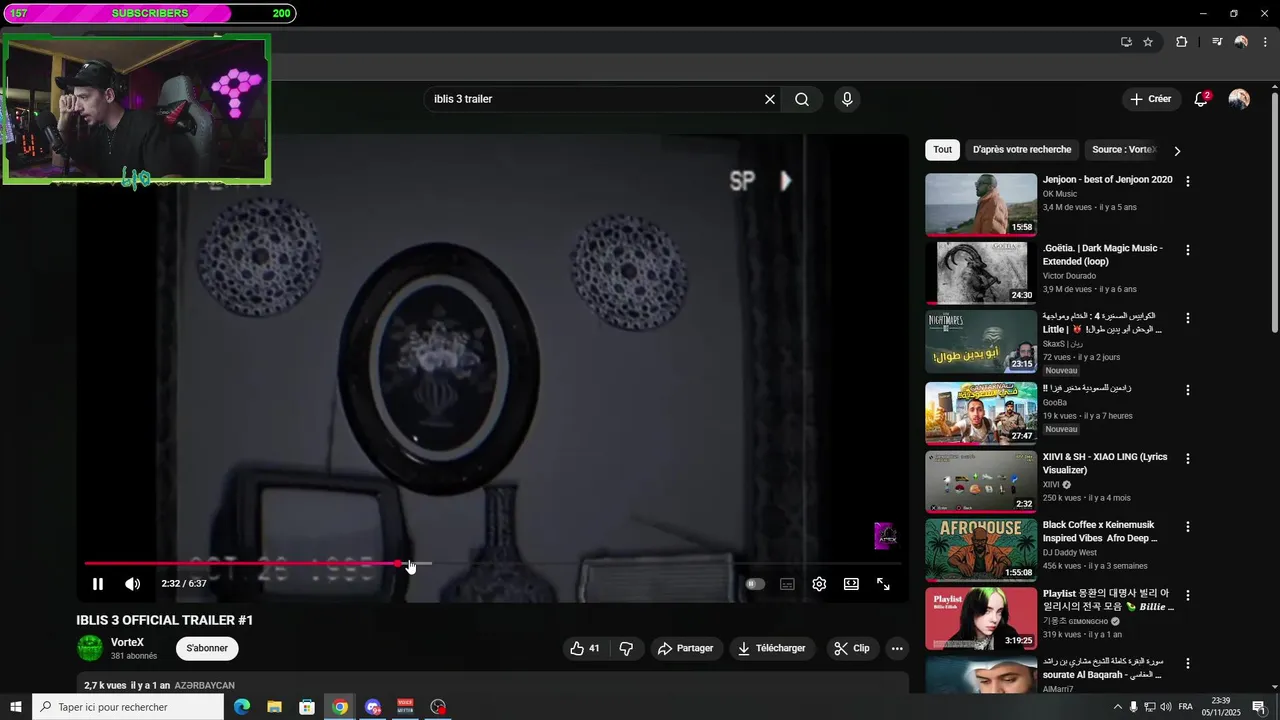The width and height of the screenshot is (1280, 720).
Task: Click the S'abonner button
Action: point(207,648)
